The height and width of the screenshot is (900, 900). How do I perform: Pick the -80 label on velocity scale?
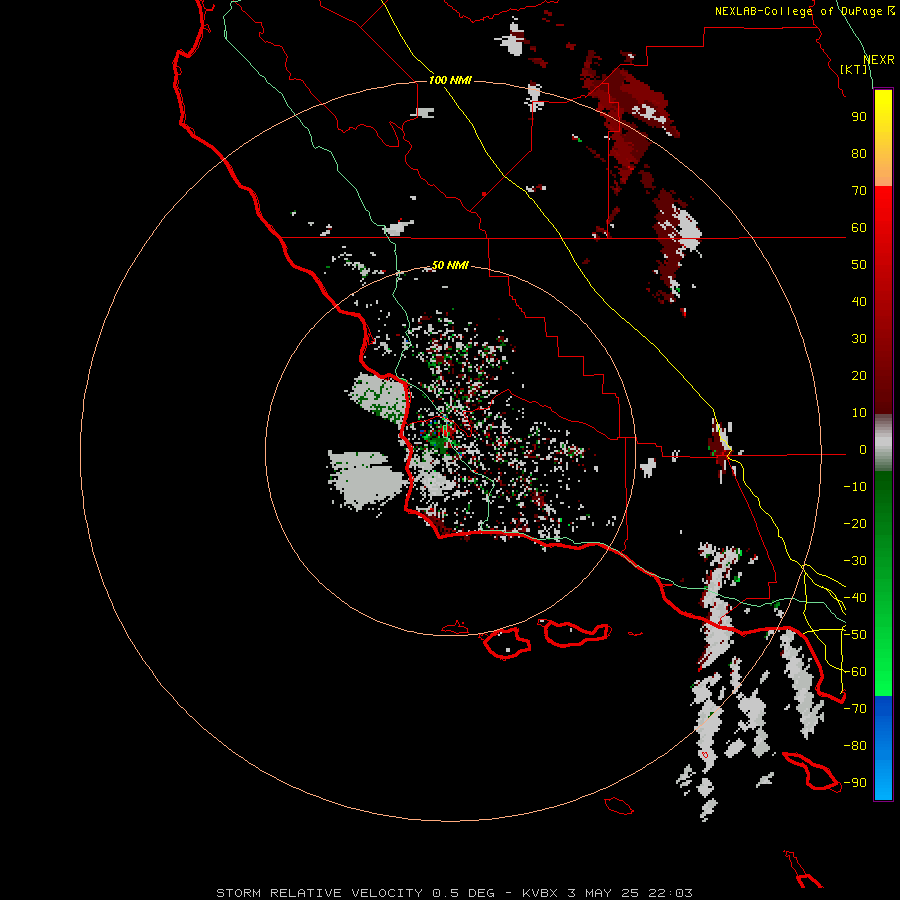click(855, 746)
